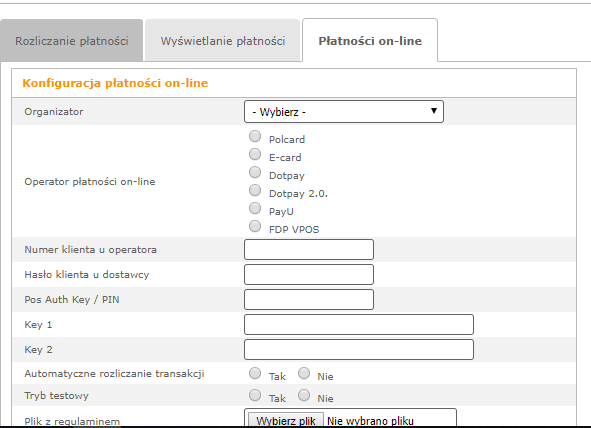Focus the Numer klienta u operatora field
This screenshot has width=591, height=428.
click(x=309, y=249)
